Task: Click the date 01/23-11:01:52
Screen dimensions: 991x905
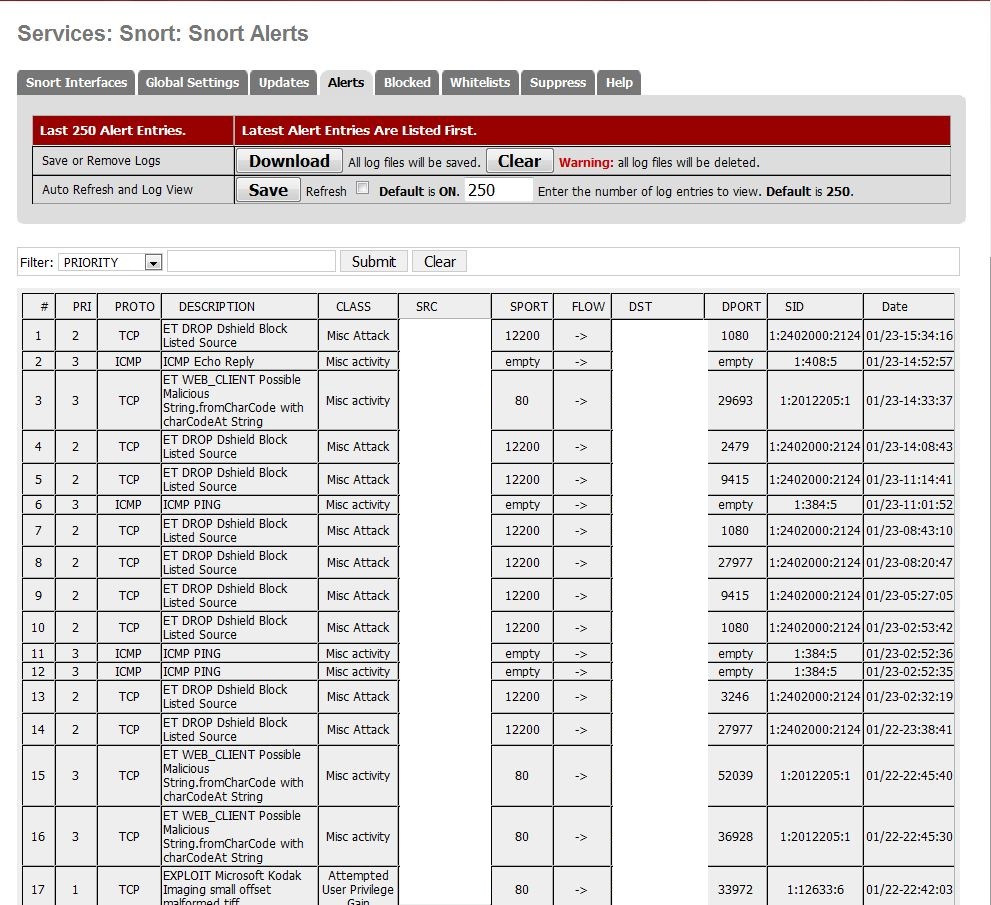Action: (909, 505)
